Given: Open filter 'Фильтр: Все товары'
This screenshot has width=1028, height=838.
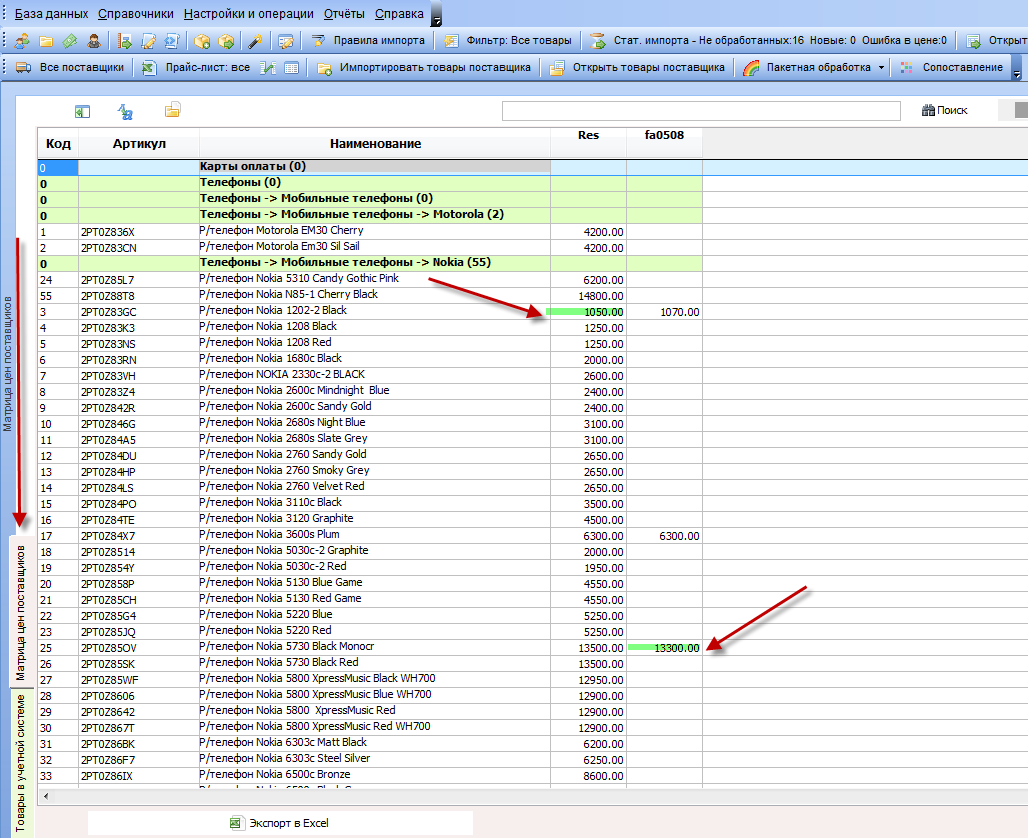Looking at the screenshot, I should [507, 41].
